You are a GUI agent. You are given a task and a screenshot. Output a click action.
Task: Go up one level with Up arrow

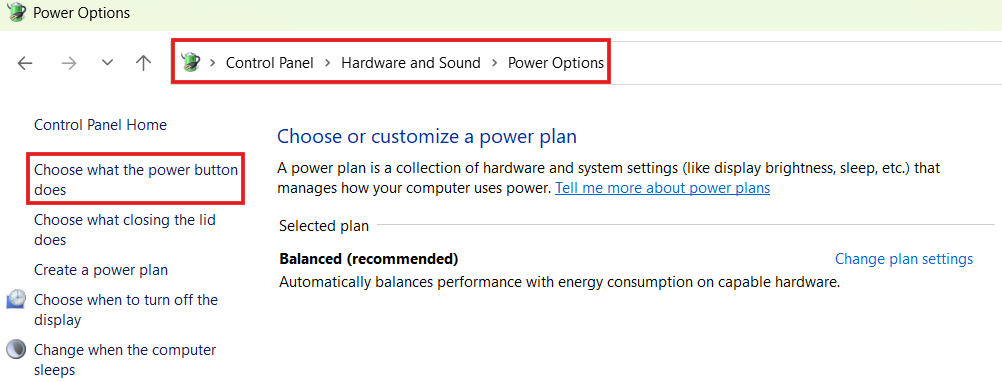[144, 63]
